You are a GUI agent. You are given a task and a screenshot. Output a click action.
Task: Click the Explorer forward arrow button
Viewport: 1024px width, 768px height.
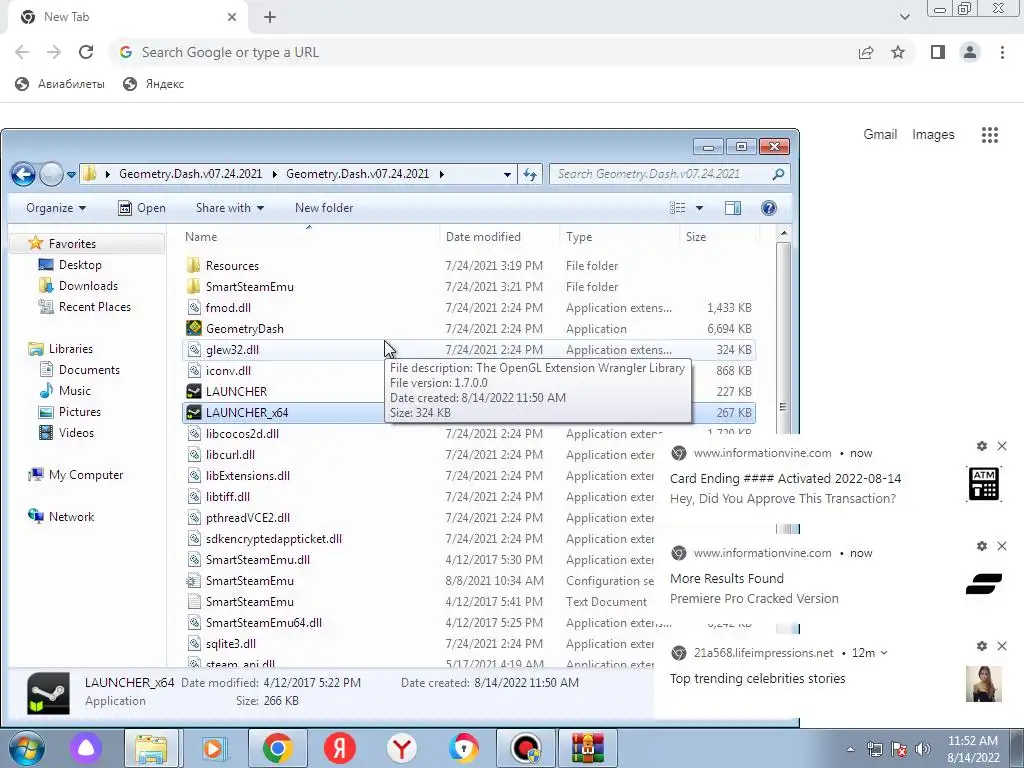click(x=51, y=174)
